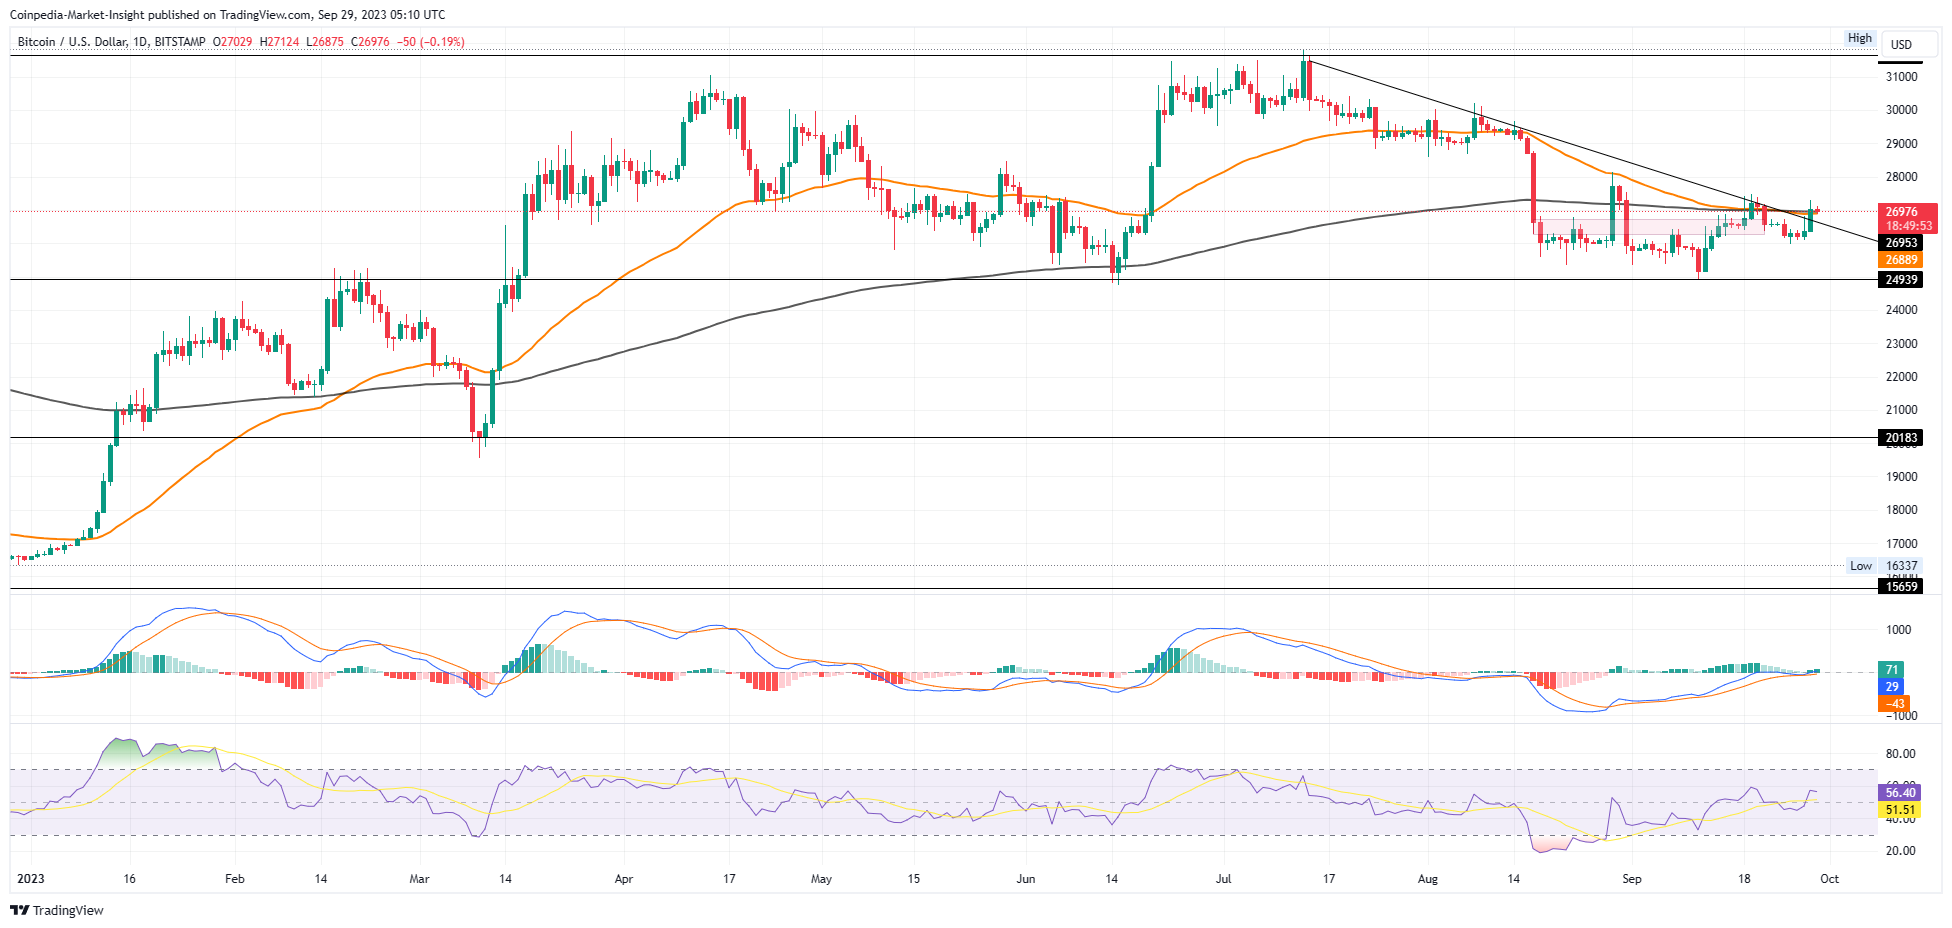Viewport: 1952px width, 928px height.
Task: Click the Aug label on time axis
Action: coord(1428,879)
